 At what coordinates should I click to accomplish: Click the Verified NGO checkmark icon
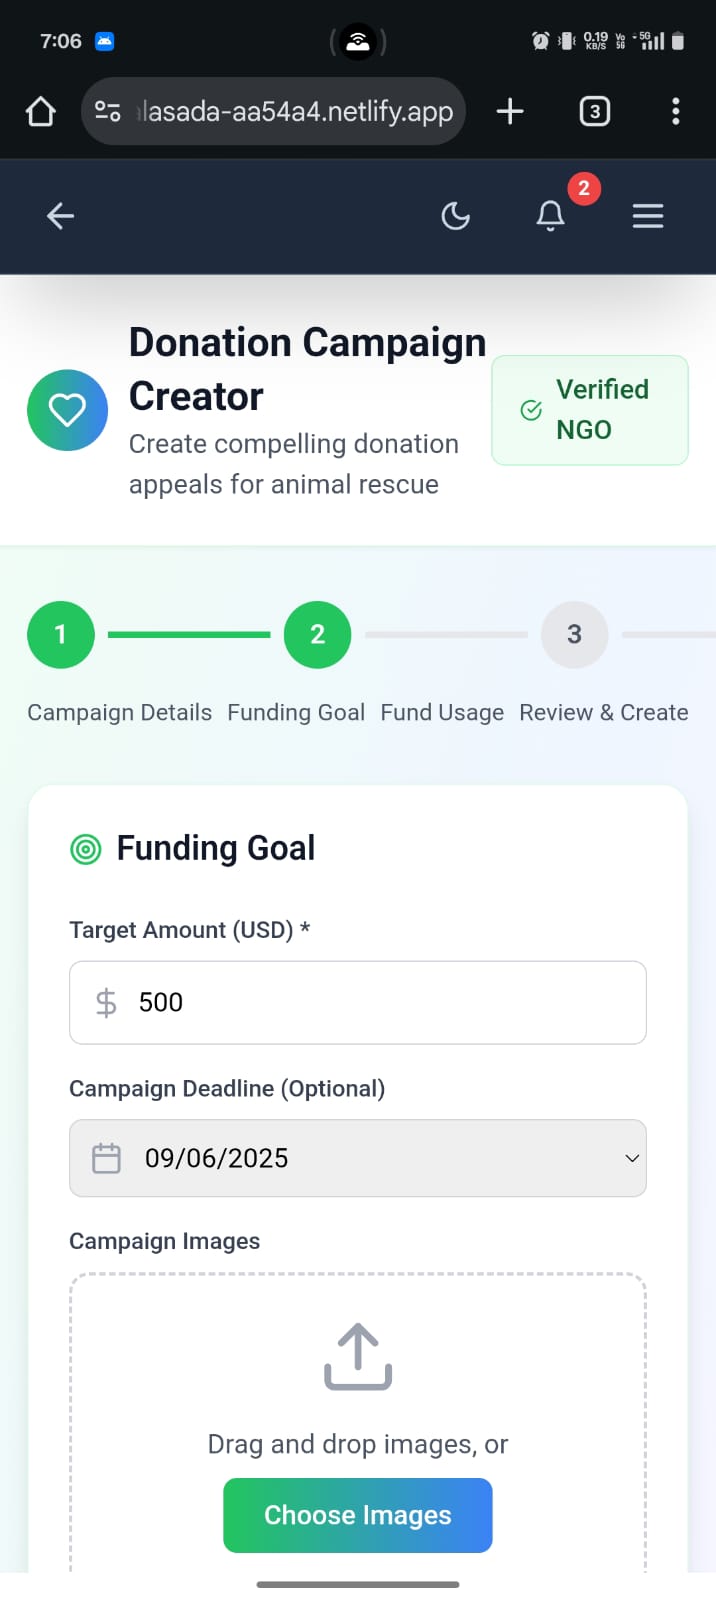[x=531, y=410]
